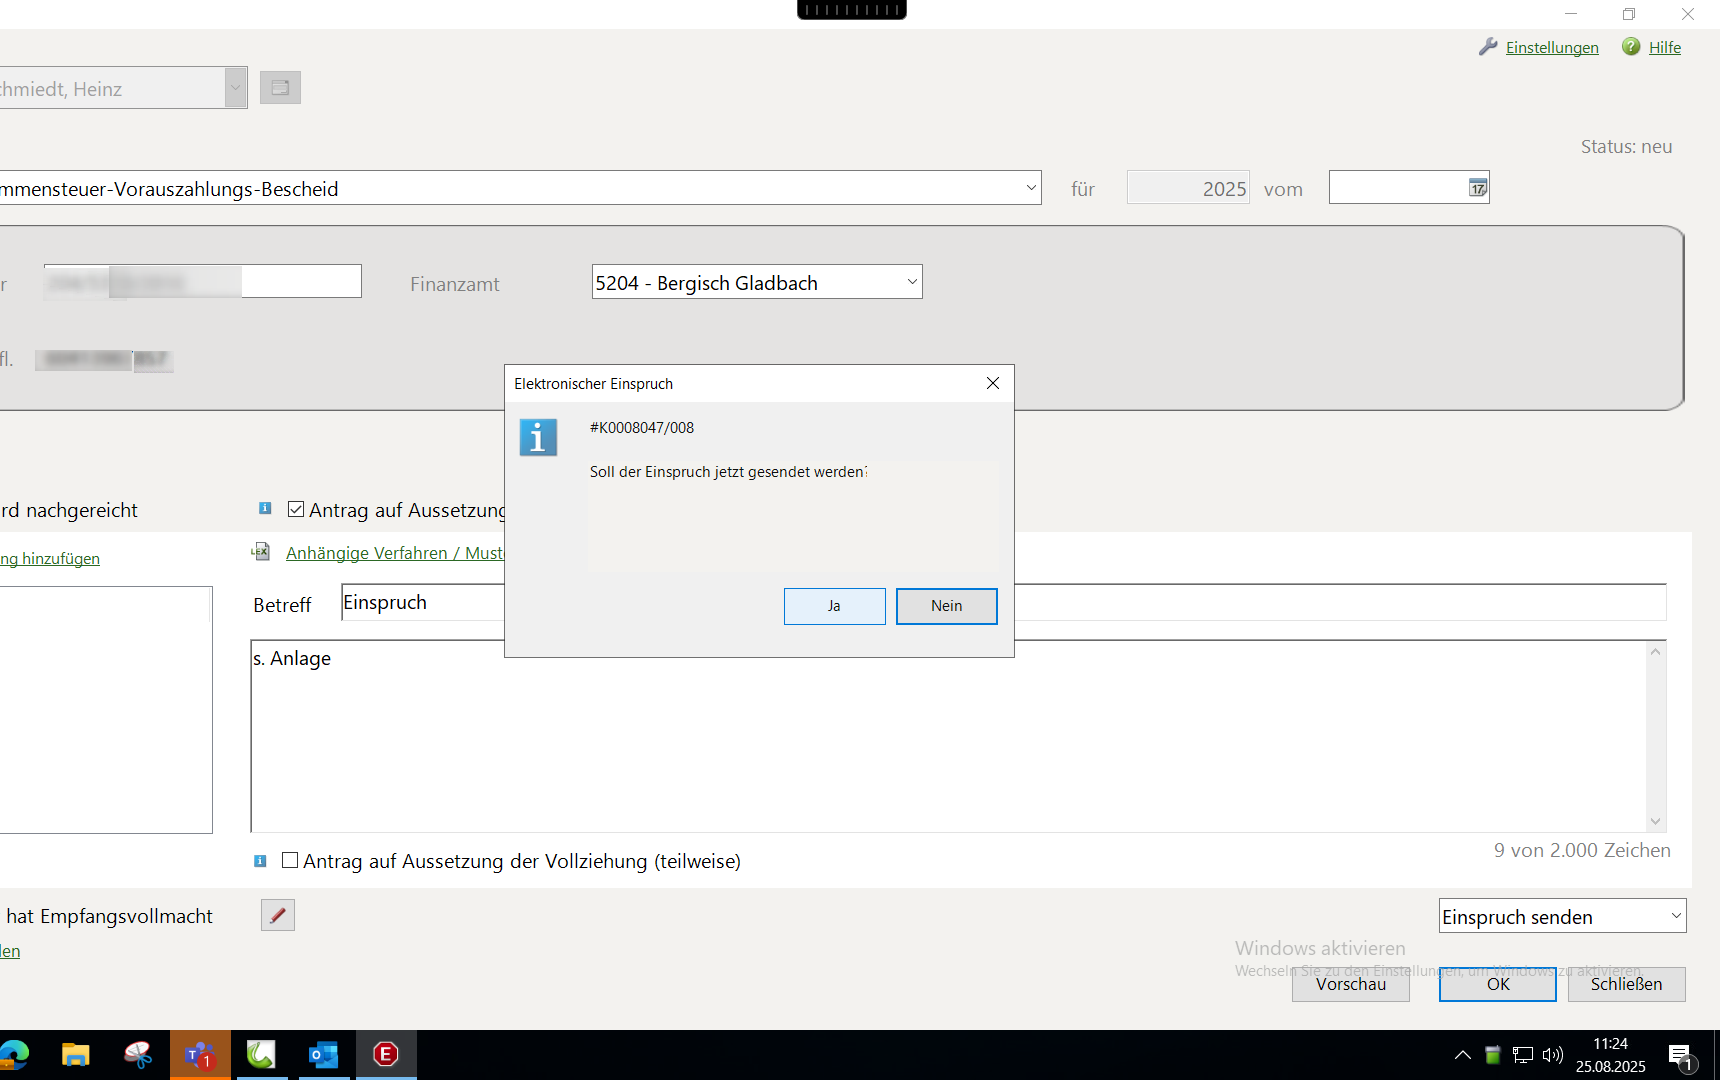
Task: Expand the Finanzamt Bergisch Gladbach dropdown
Action: (x=911, y=282)
